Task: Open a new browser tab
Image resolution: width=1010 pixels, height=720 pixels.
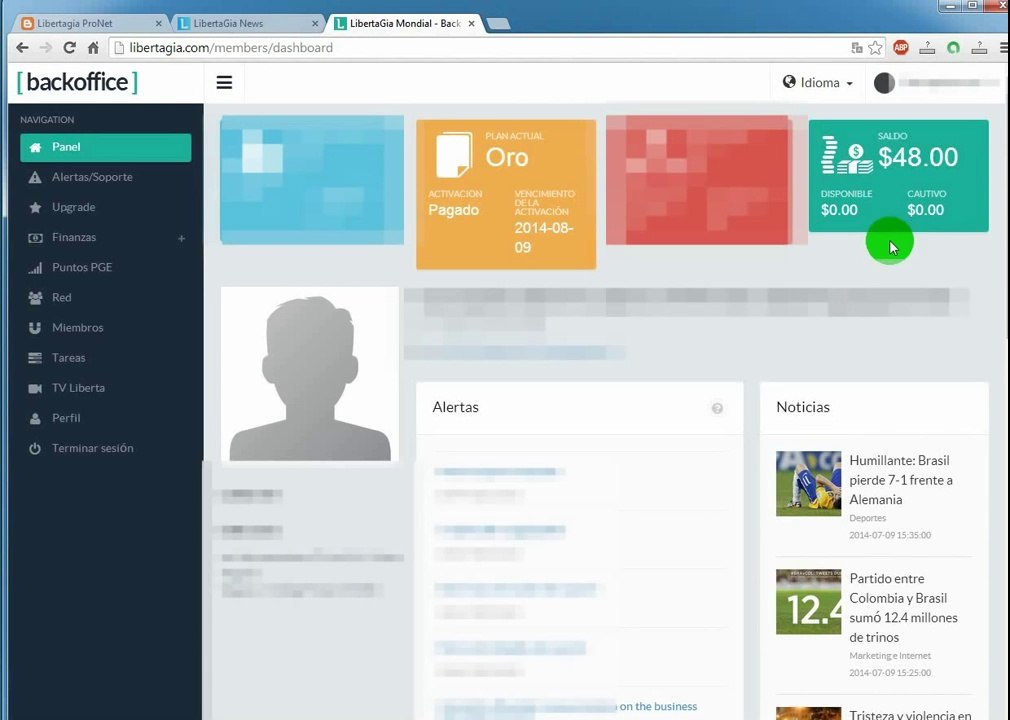Action: tap(498, 23)
